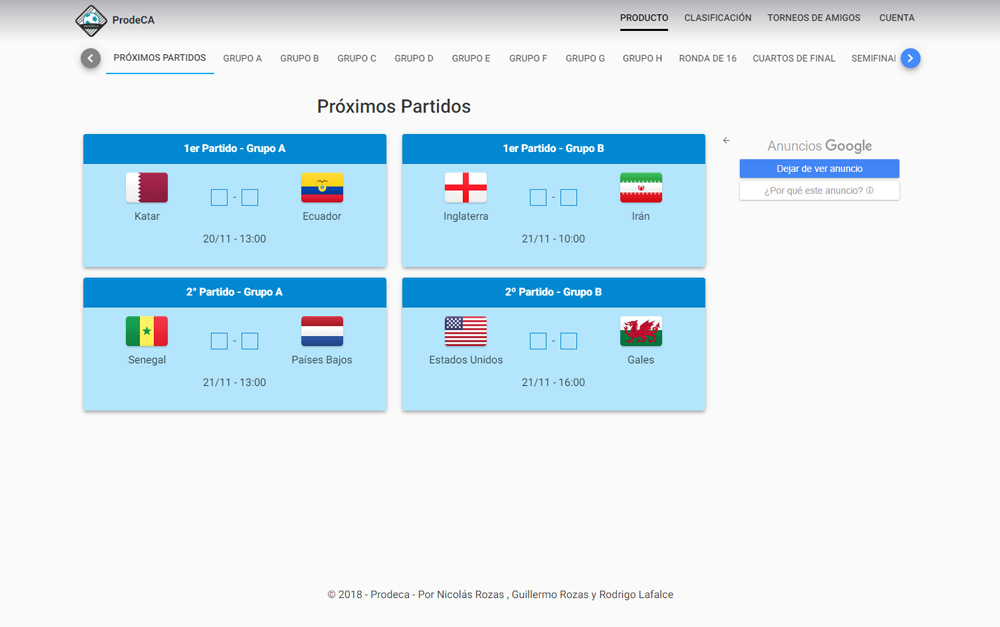
Task: Click the ProdeCA logo icon
Action: click(x=92, y=20)
